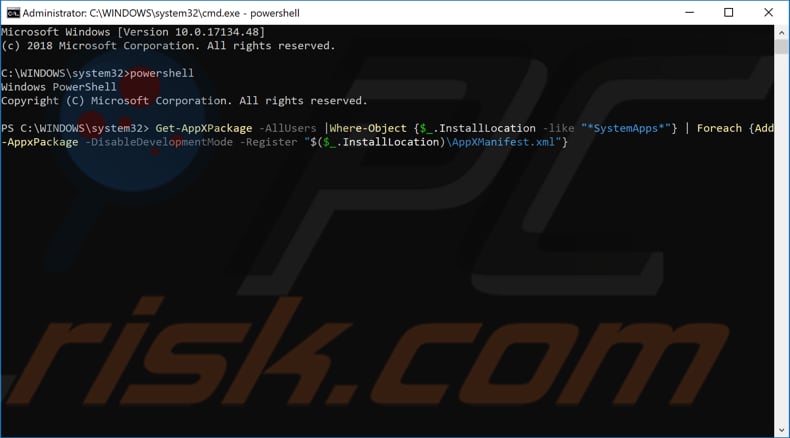Click the \AppXManifest.xml path text
Viewport: 790px width, 438px height.
click(500, 142)
